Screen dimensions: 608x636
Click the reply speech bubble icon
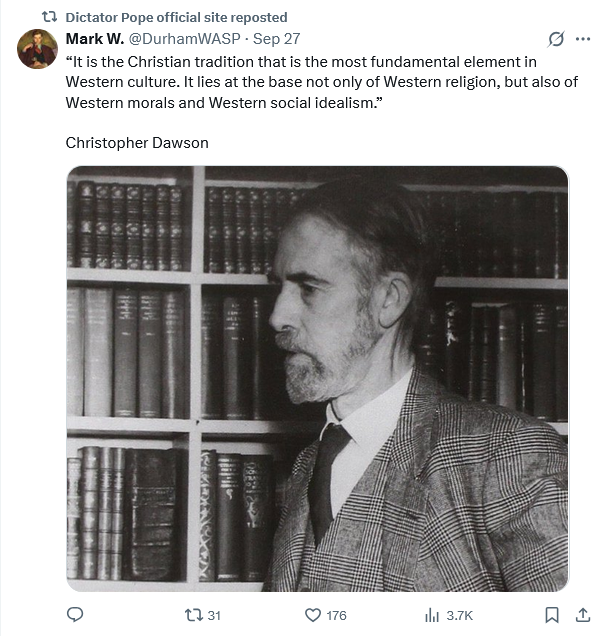(x=74, y=615)
